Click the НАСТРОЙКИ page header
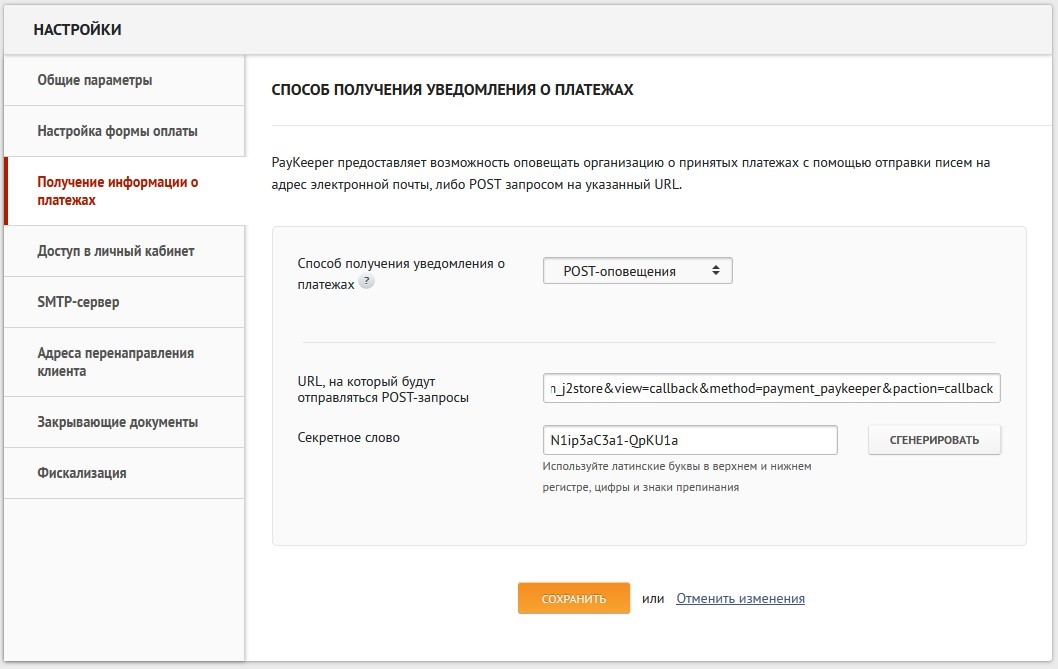Viewport: 1058px width, 669px height. (77, 30)
